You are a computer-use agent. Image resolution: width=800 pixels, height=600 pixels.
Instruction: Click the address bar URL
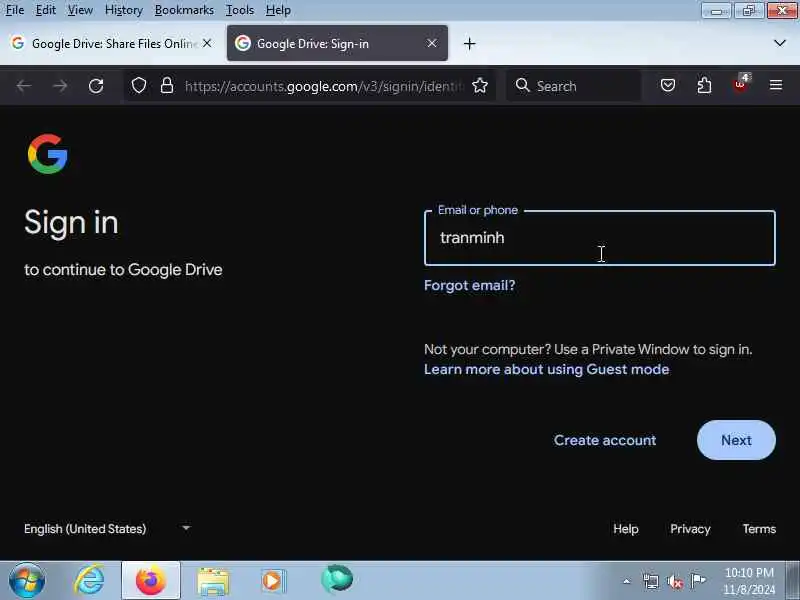[324, 86]
